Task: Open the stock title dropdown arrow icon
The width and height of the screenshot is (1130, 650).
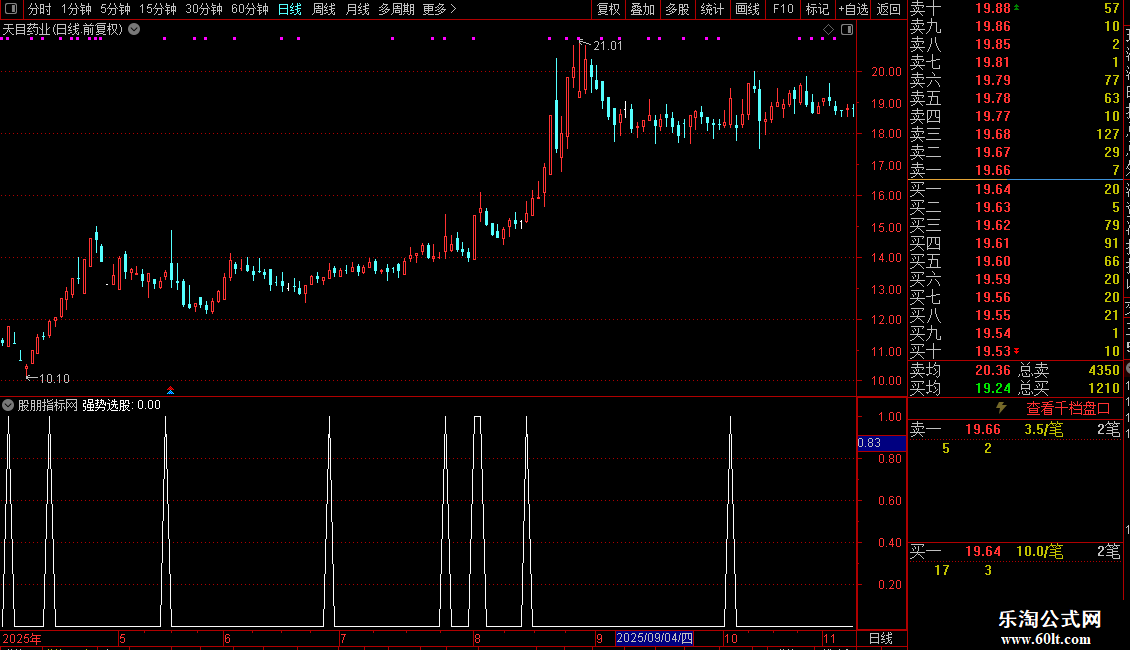Action: [134, 29]
